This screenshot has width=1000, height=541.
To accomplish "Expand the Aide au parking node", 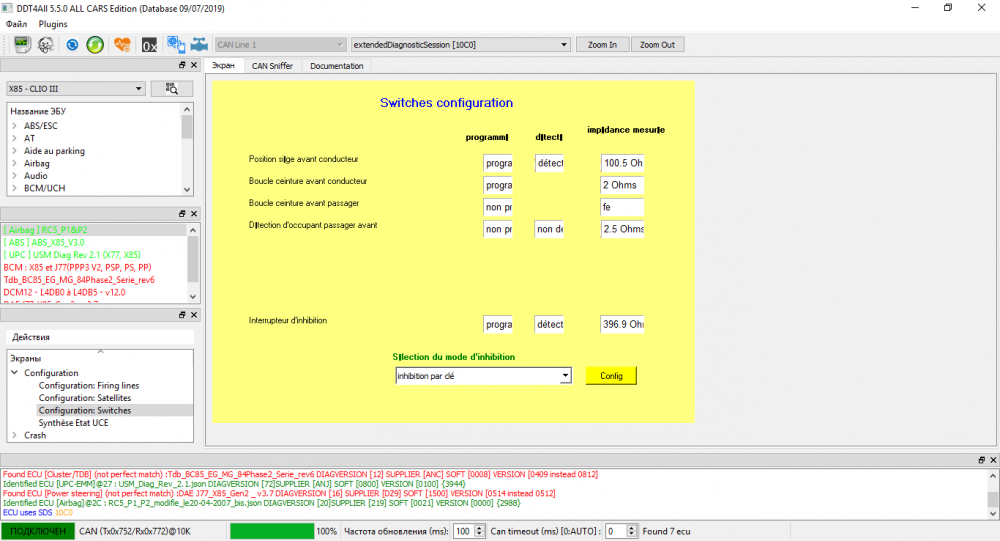I will point(14,151).
